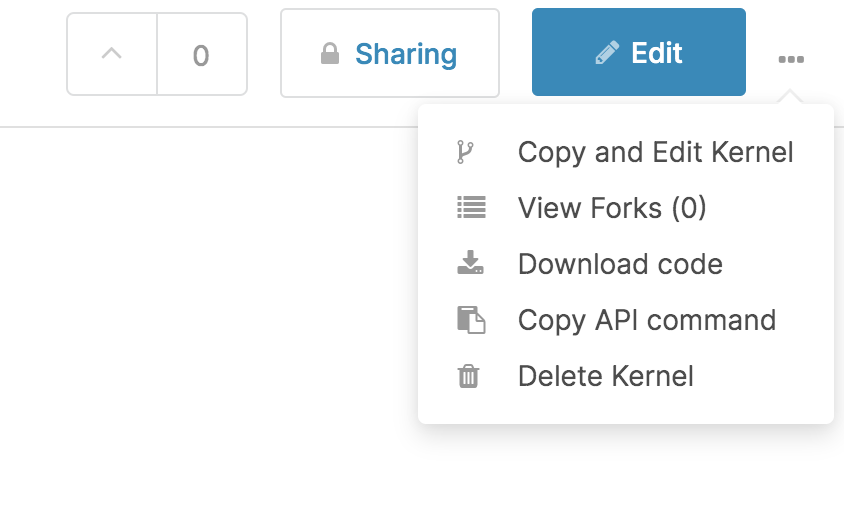Click the Edit text label
This screenshot has height=506, width=844.
[657, 53]
